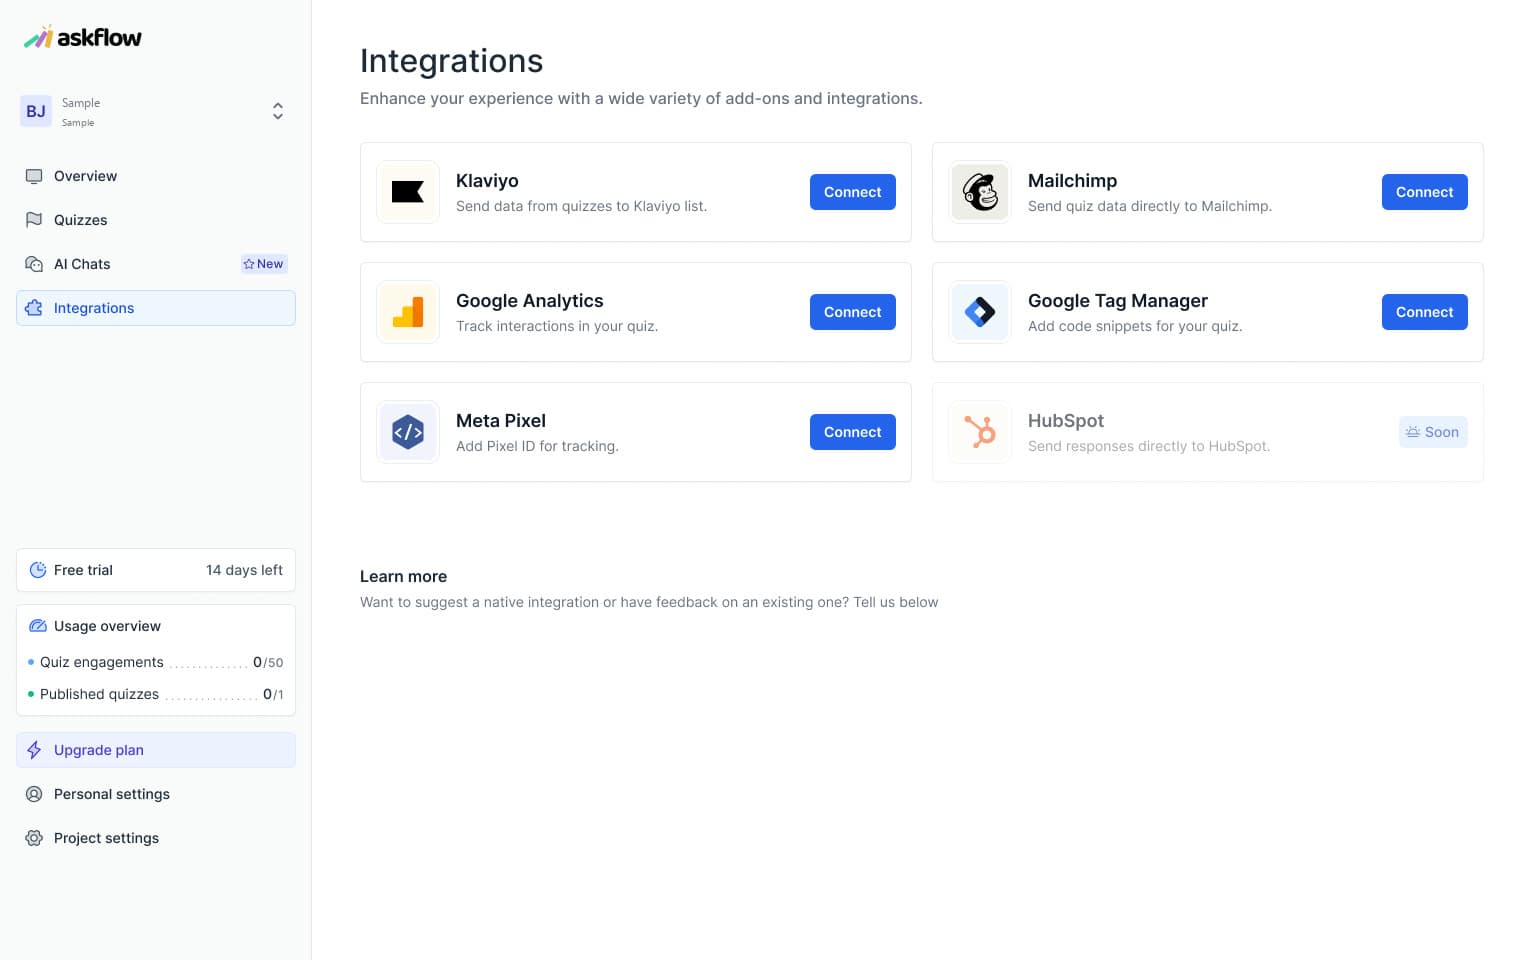Click "Track interactions in your quiz." text
This screenshot has height=960, width=1536.
(x=557, y=326)
